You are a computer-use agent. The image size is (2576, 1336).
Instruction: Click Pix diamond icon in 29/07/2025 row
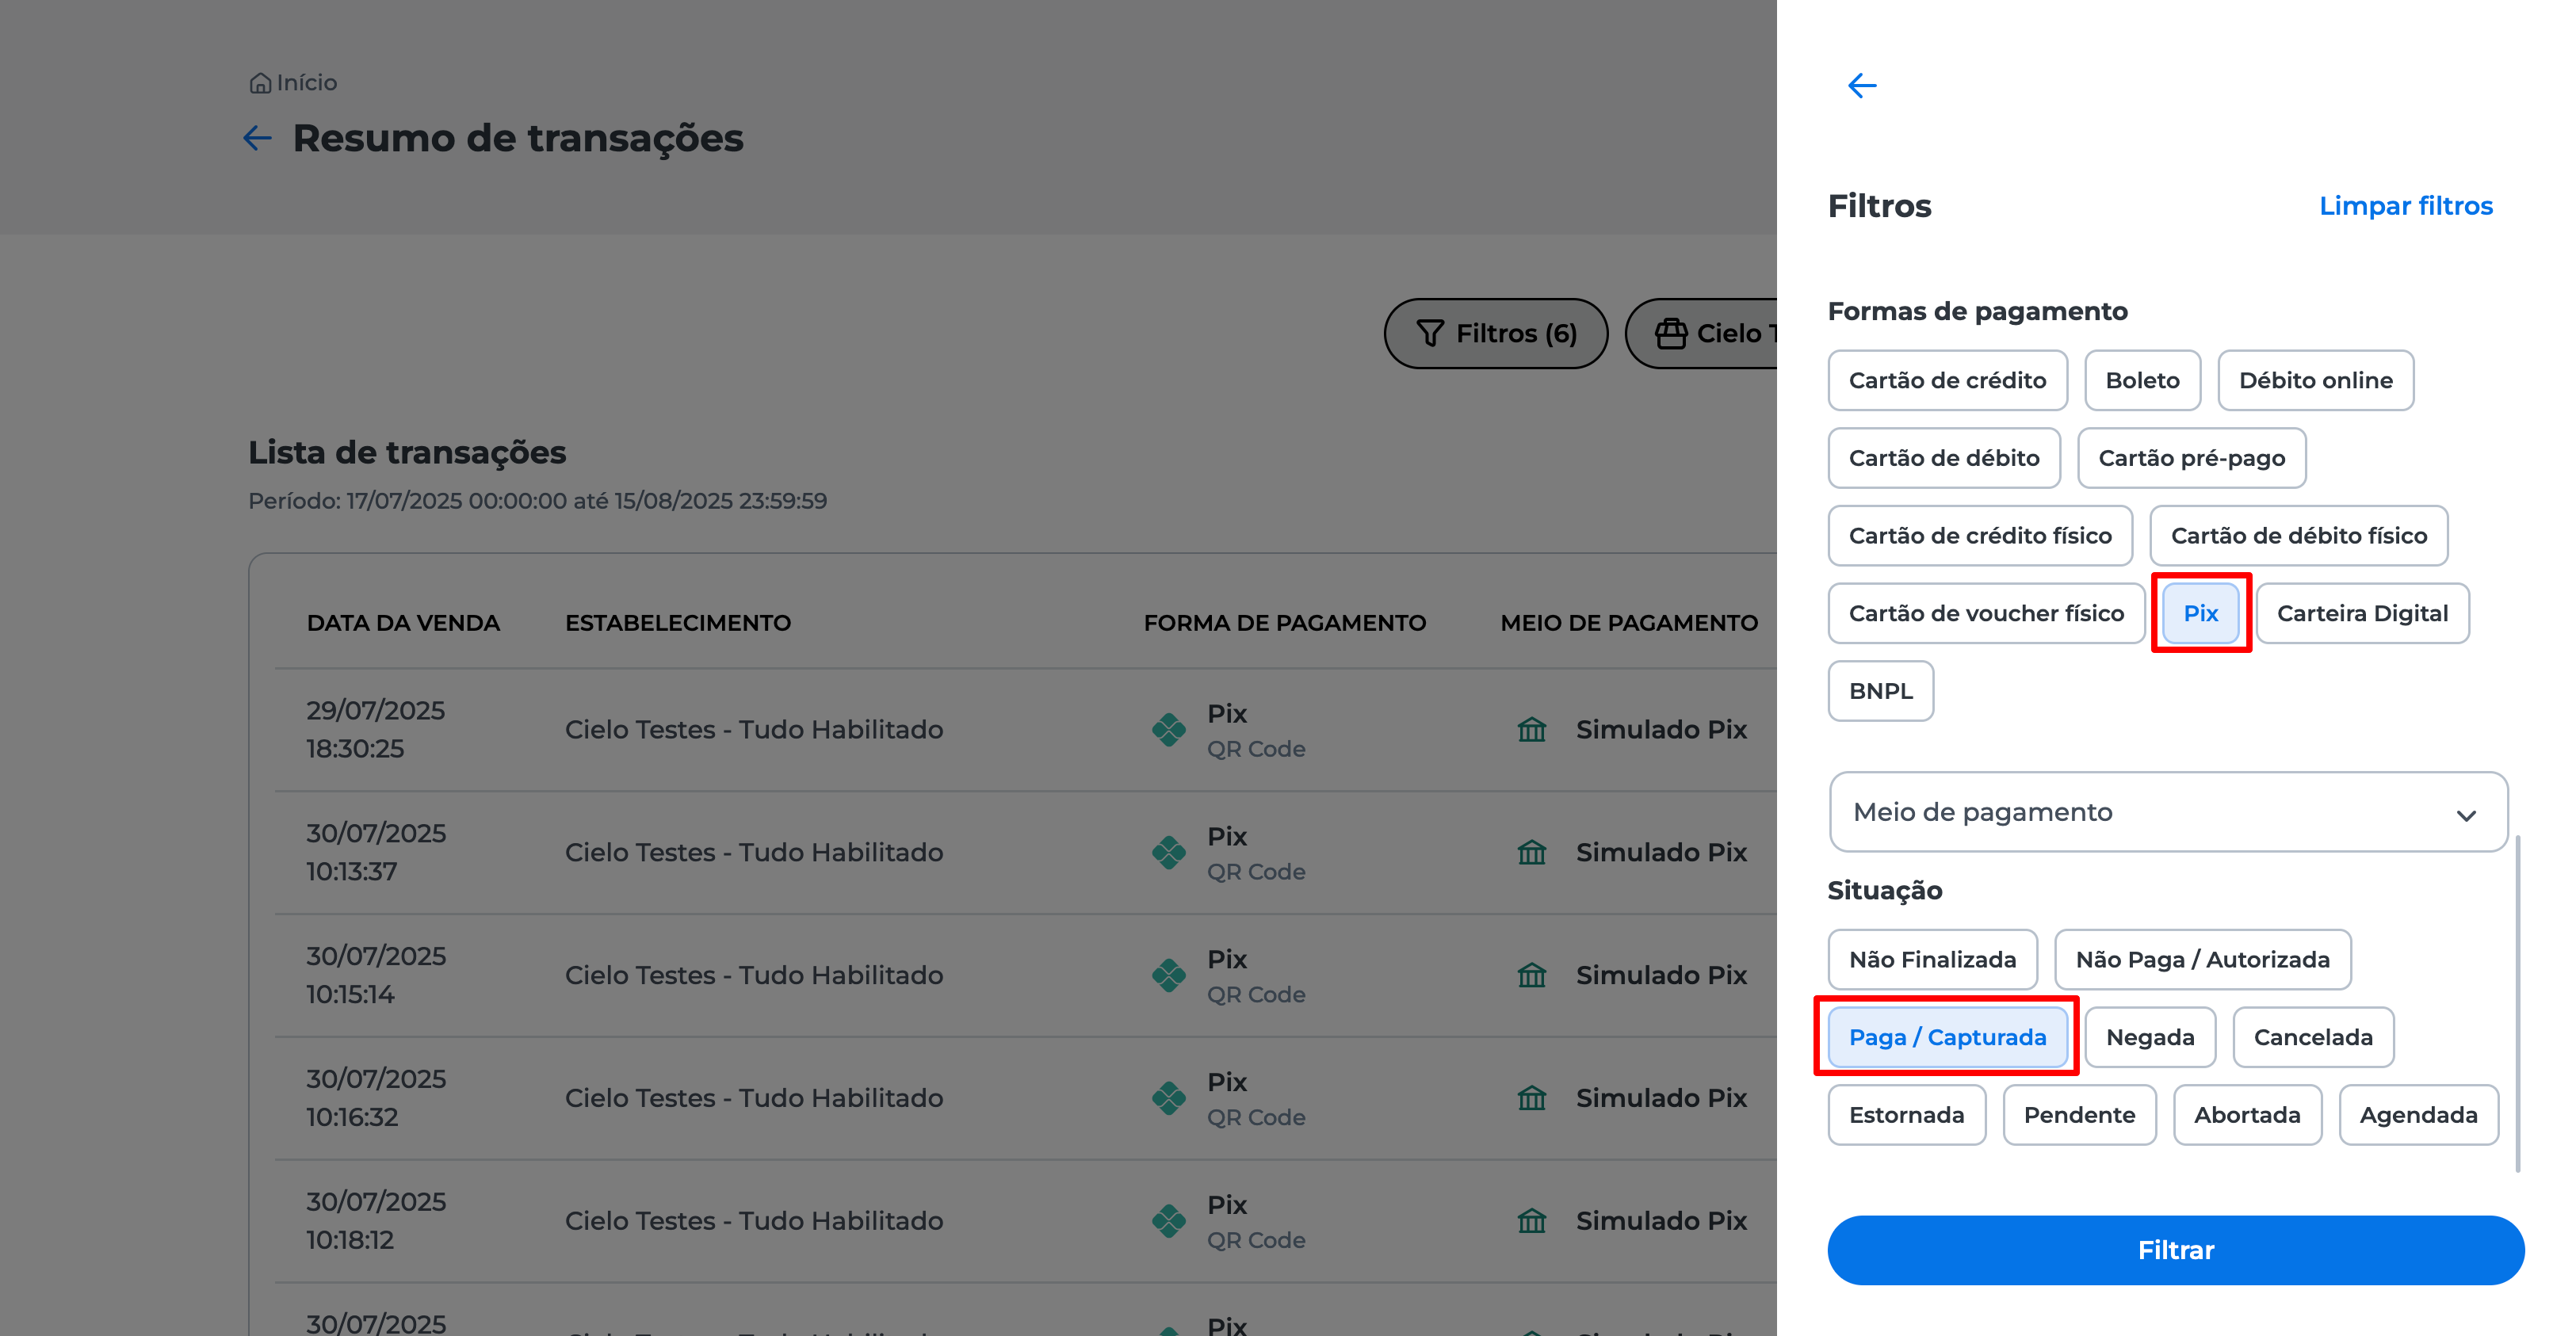[1168, 729]
